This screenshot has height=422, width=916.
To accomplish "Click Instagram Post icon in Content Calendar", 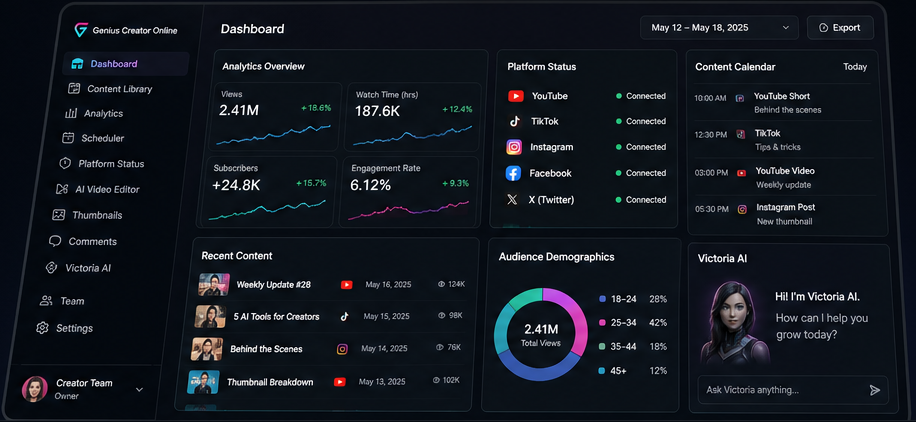I will pyautogui.click(x=742, y=209).
